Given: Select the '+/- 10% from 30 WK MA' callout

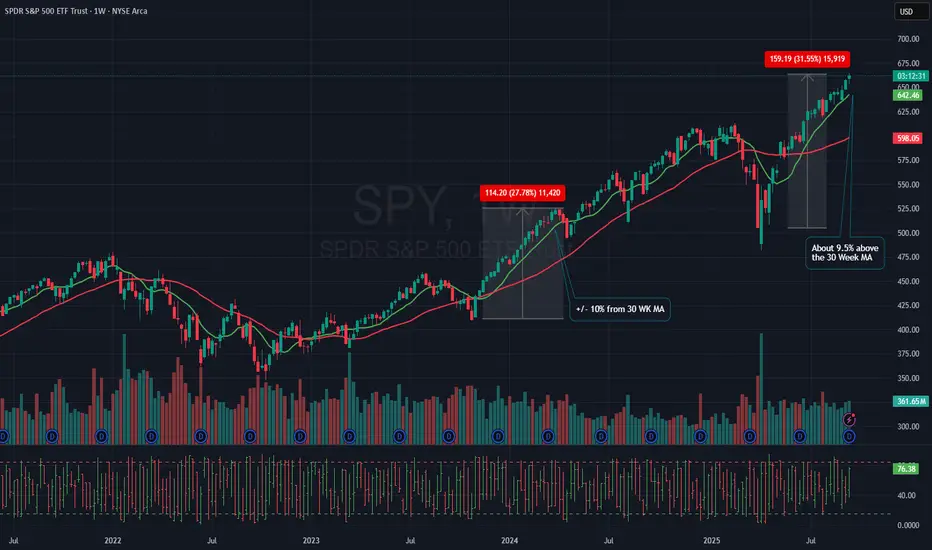Looking at the screenshot, I should pyautogui.click(x=620, y=309).
